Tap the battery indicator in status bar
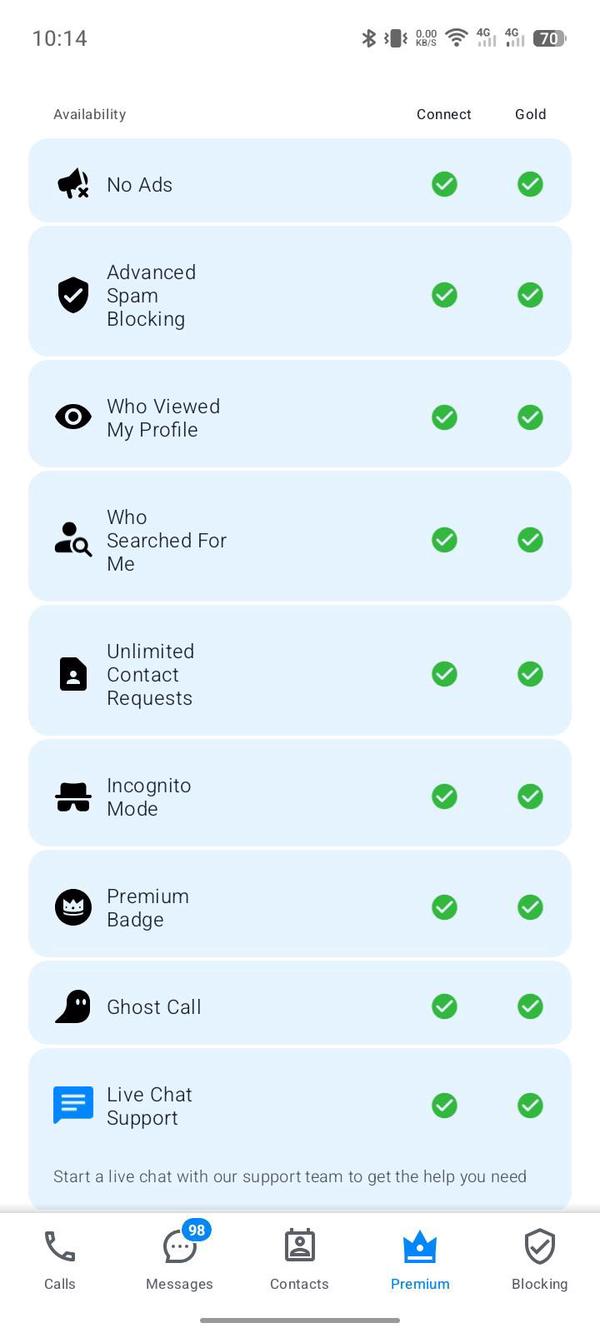The image size is (600, 1333). (x=550, y=38)
